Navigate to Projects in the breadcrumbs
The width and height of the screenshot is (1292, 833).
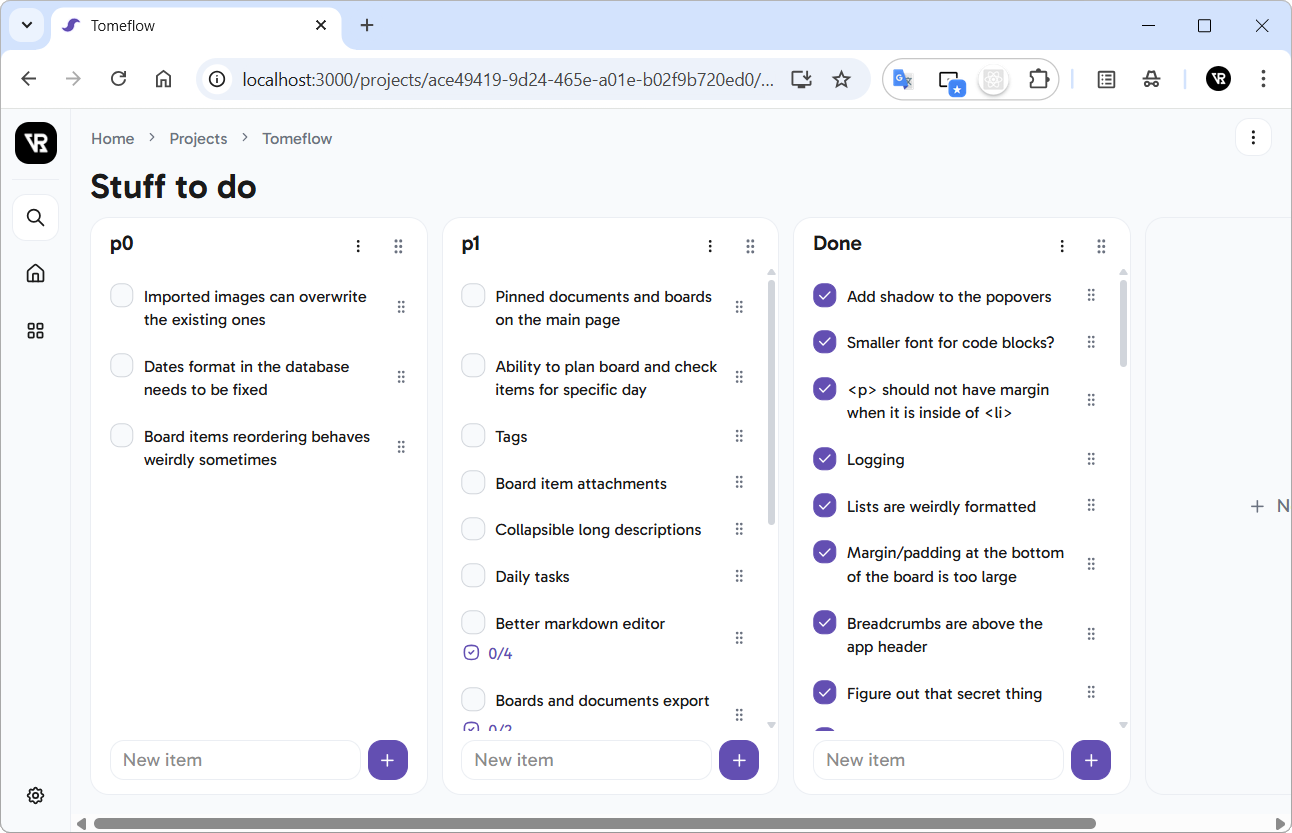coord(198,139)
